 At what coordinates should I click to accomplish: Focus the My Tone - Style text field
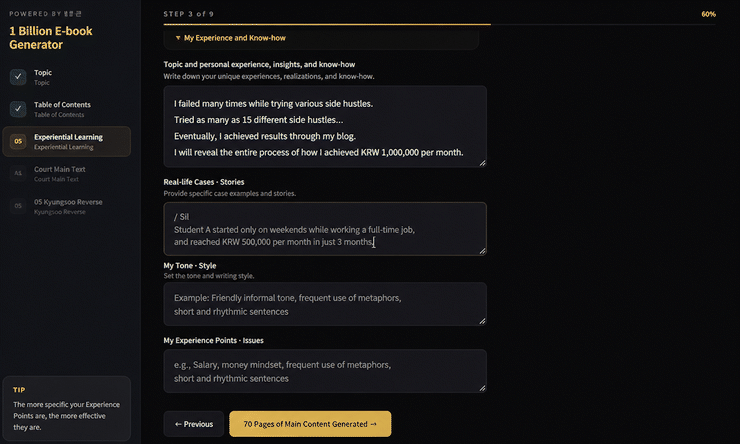[x=325, y=304]
